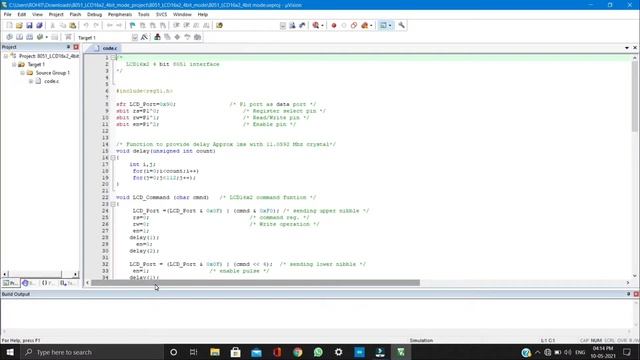Click the Translate current file icon

[9, 37]
